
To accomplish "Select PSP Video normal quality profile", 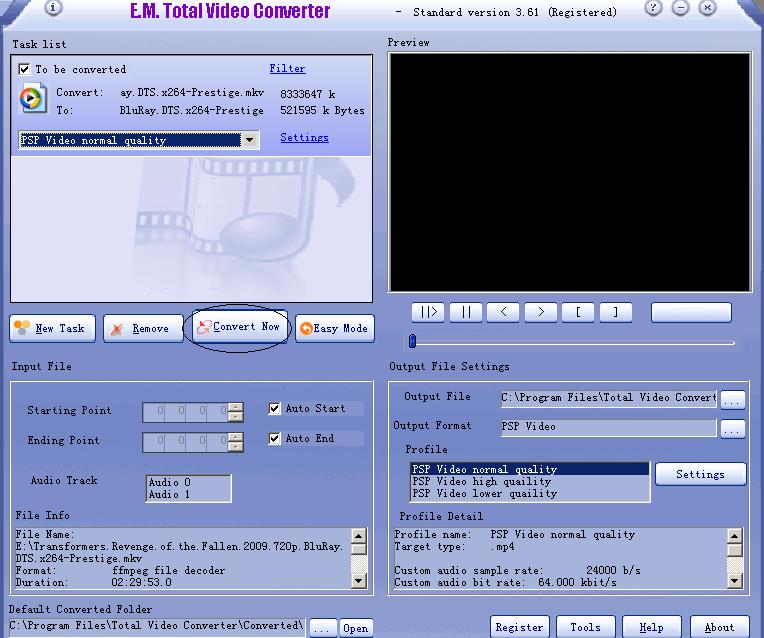I will [x=530, y=469].
